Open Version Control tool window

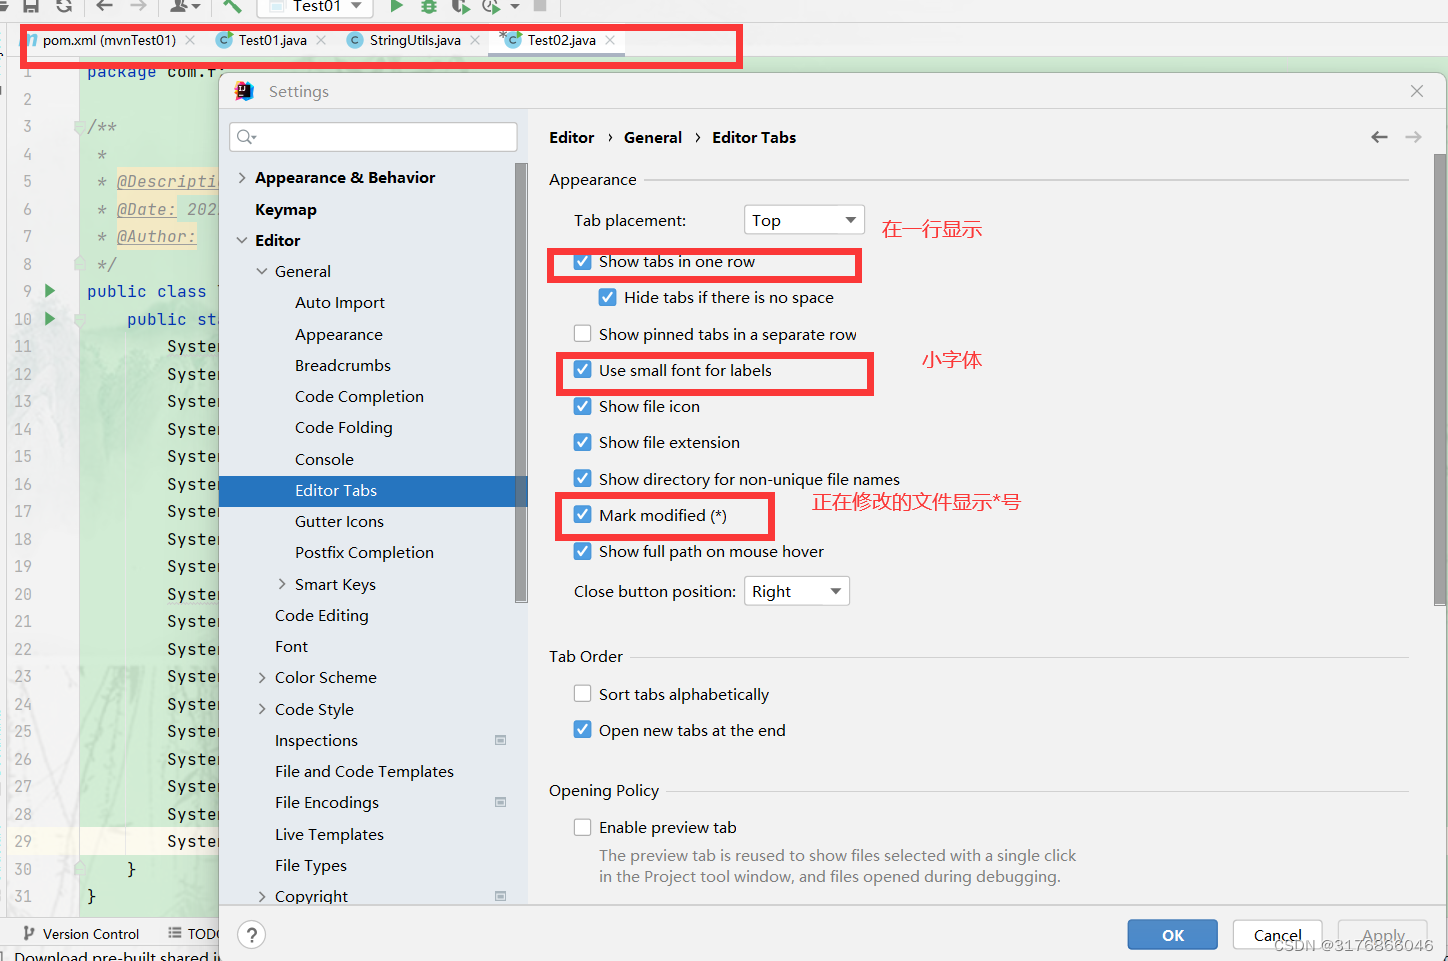(x=80, y=933)
